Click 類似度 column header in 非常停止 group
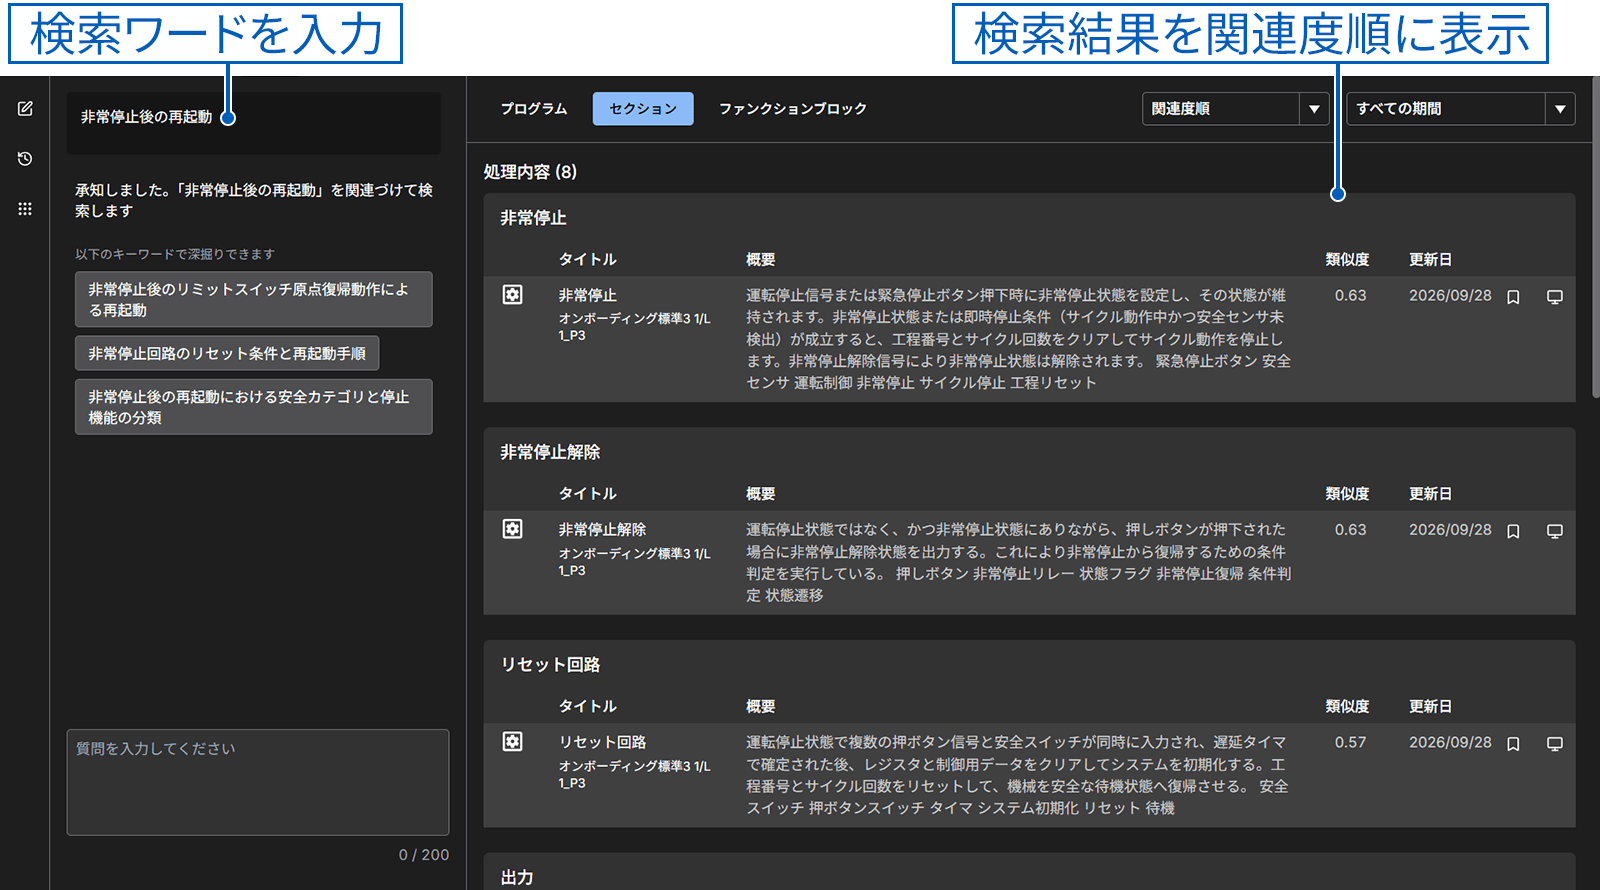 click(1348, 260)
